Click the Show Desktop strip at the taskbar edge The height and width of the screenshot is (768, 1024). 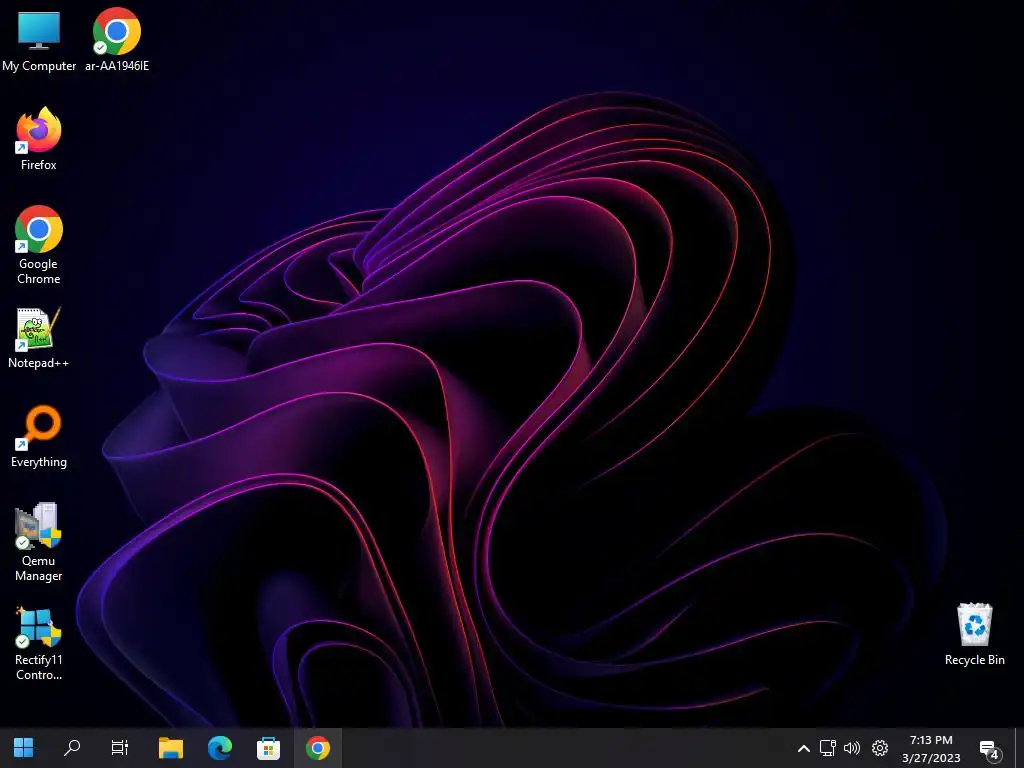(x=1019, y=748)
